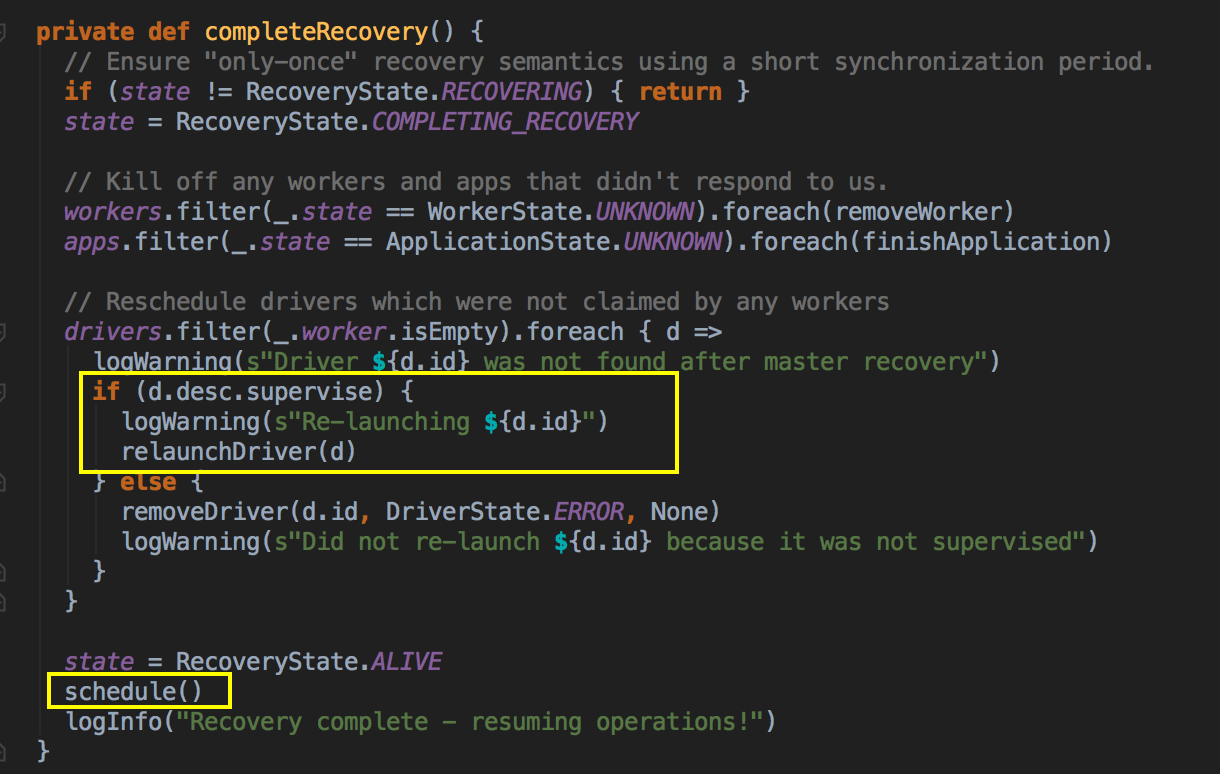Collapse the completeRecovery method fold marker

tap(3, 31)
